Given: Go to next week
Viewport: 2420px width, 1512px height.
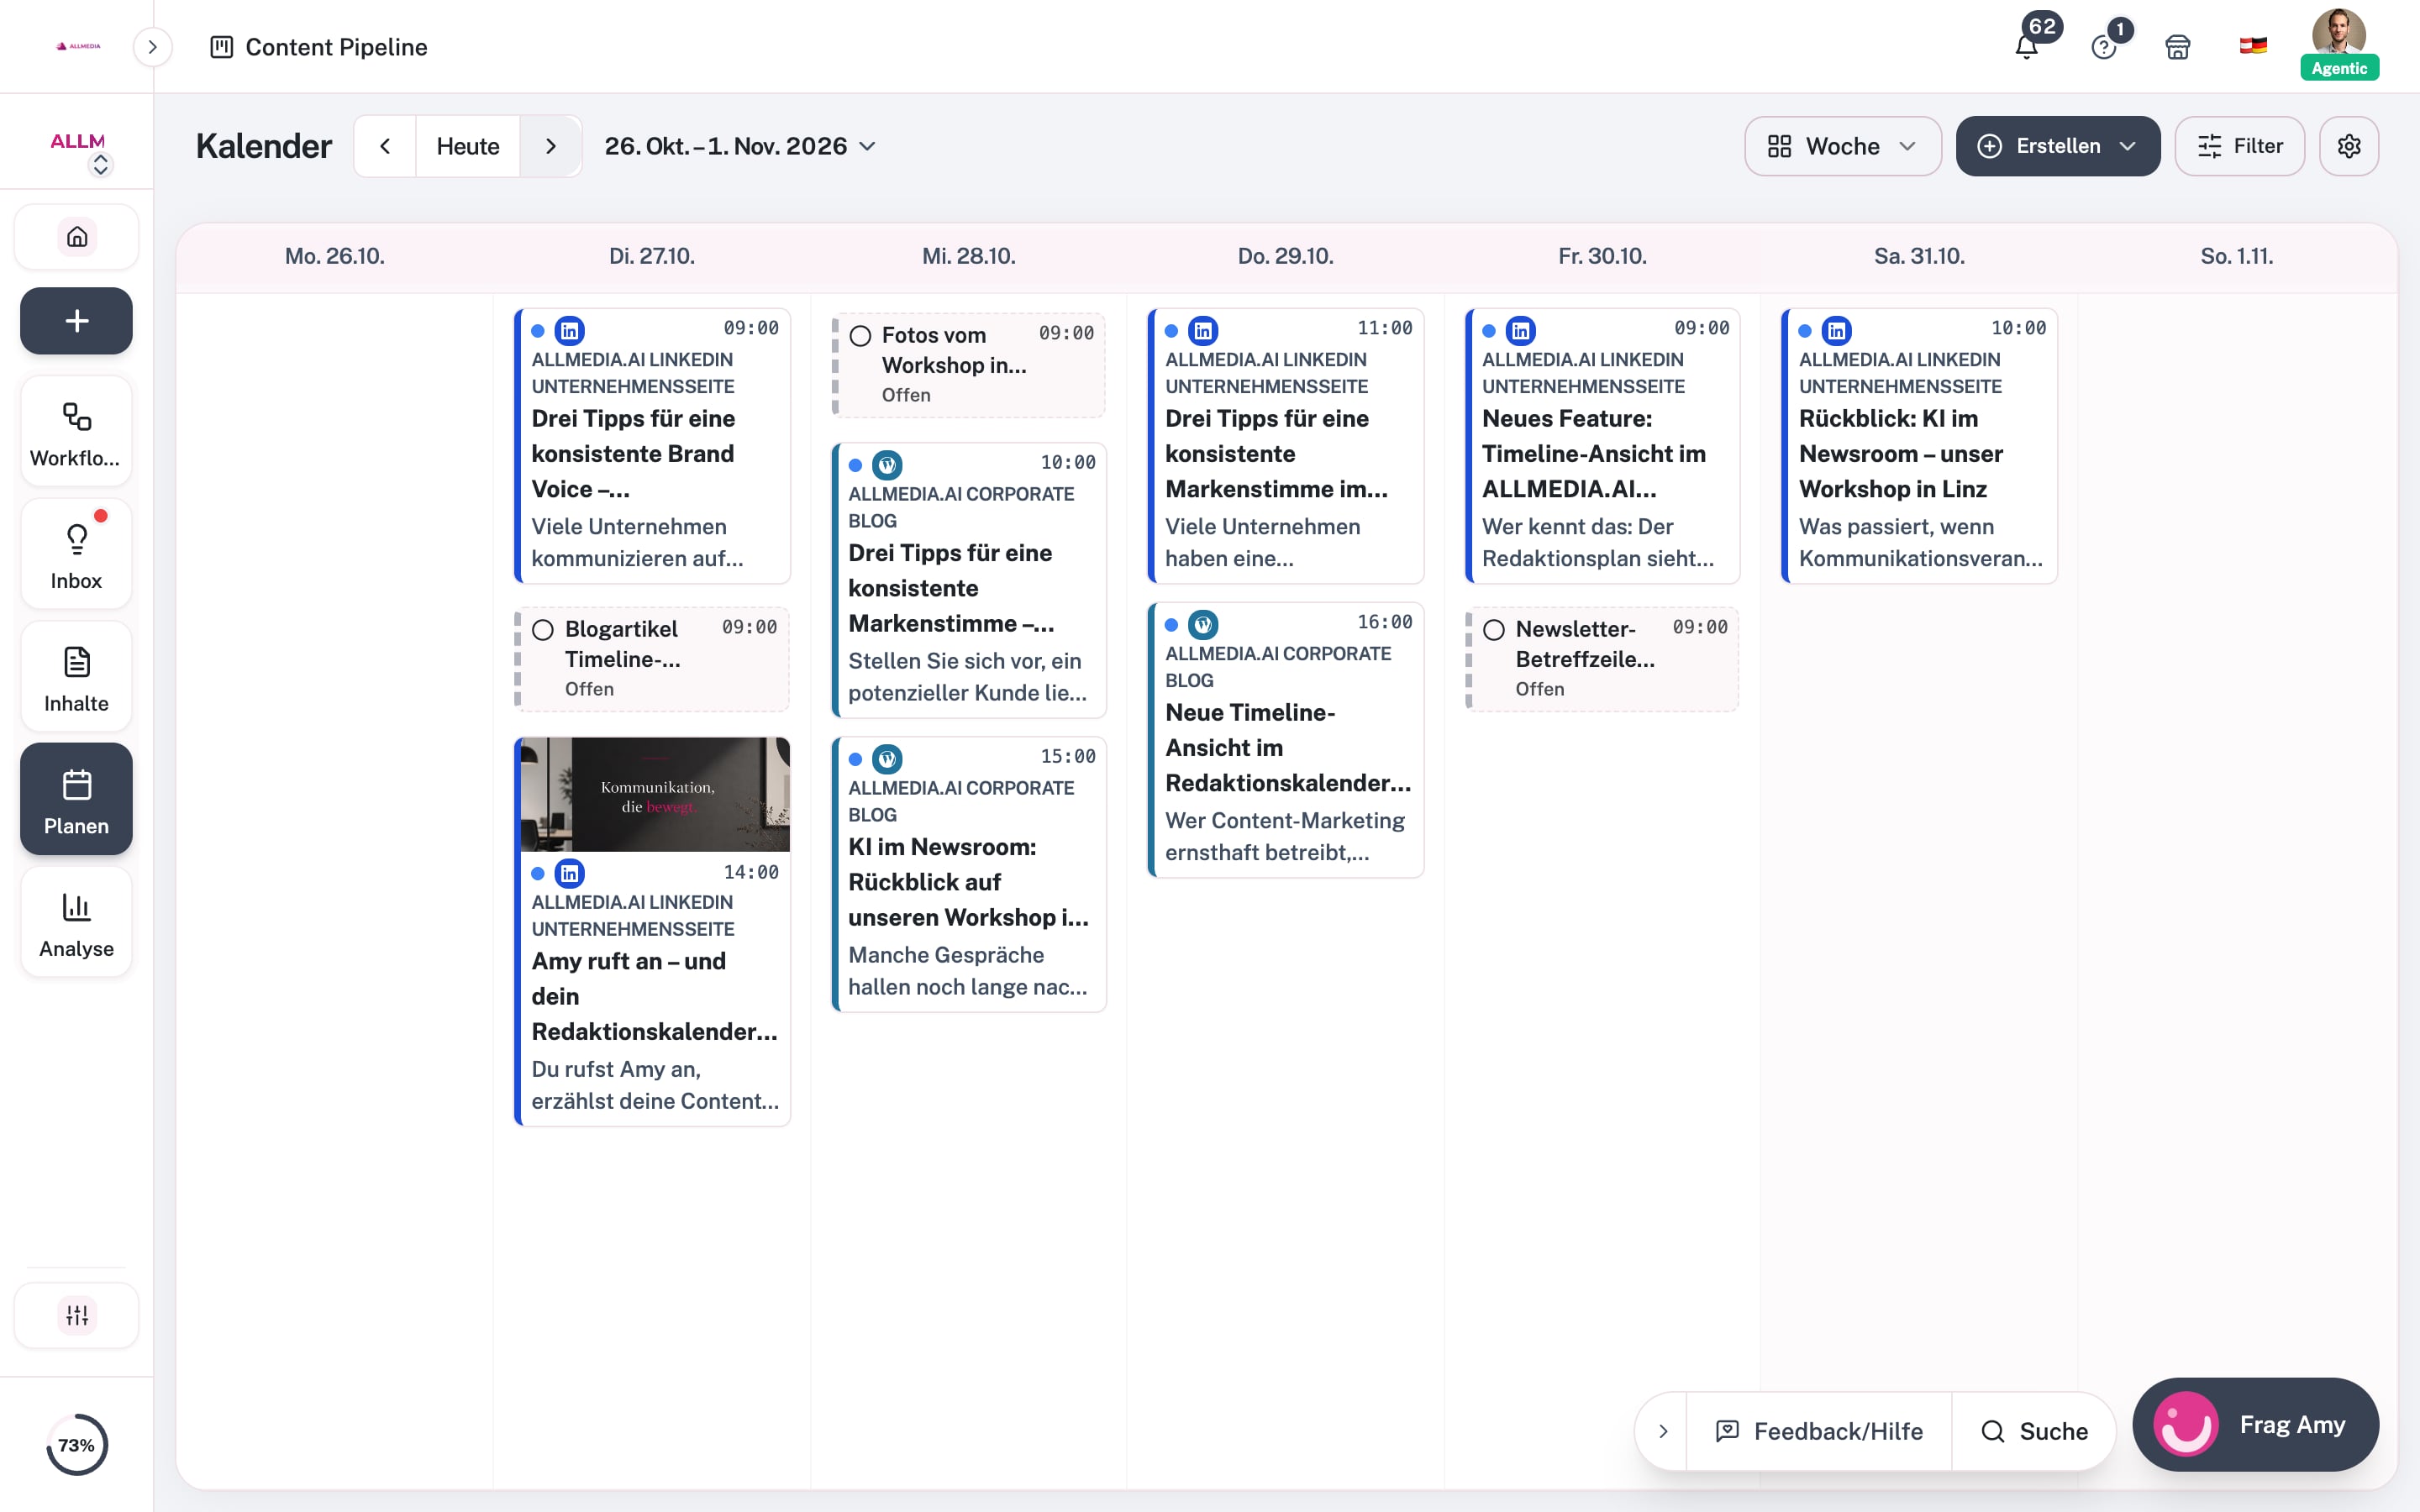Looking at the screenshot, I should pos(551,146).
